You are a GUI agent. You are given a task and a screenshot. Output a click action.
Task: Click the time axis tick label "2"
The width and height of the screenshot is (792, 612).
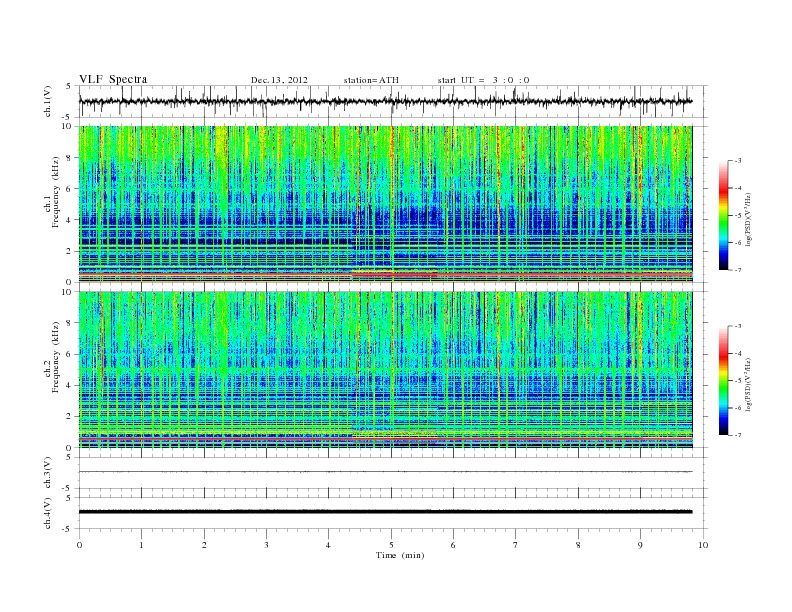204,545
